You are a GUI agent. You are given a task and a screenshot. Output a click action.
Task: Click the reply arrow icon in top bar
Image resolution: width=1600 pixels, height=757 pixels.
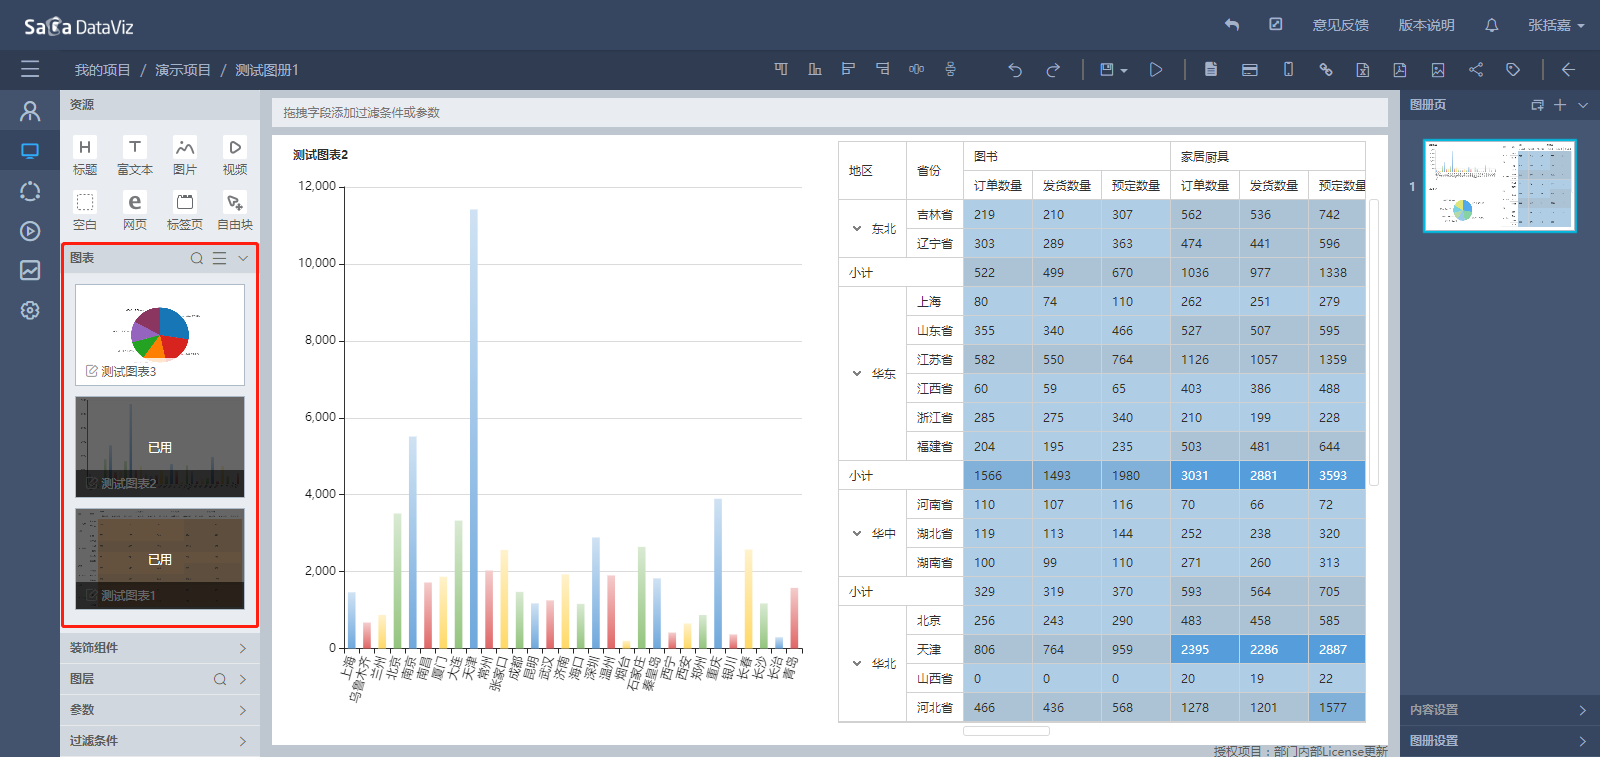tap(1232, 25)
